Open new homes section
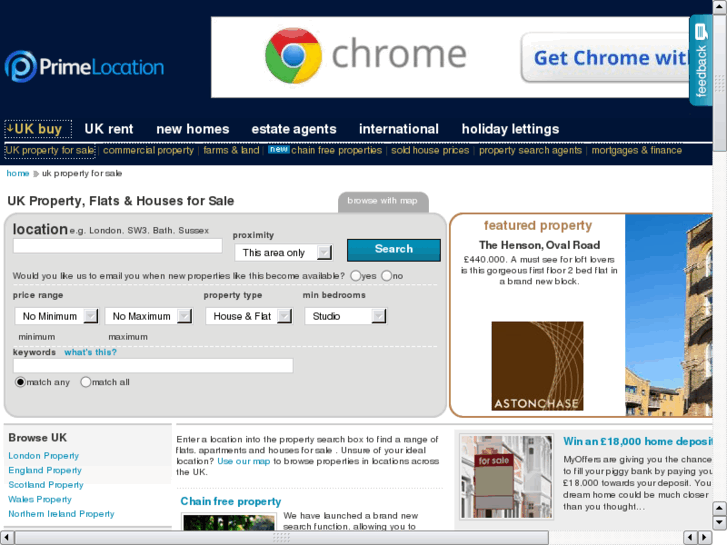The height and width of the screenshot is (545, 727). (193, 128)
